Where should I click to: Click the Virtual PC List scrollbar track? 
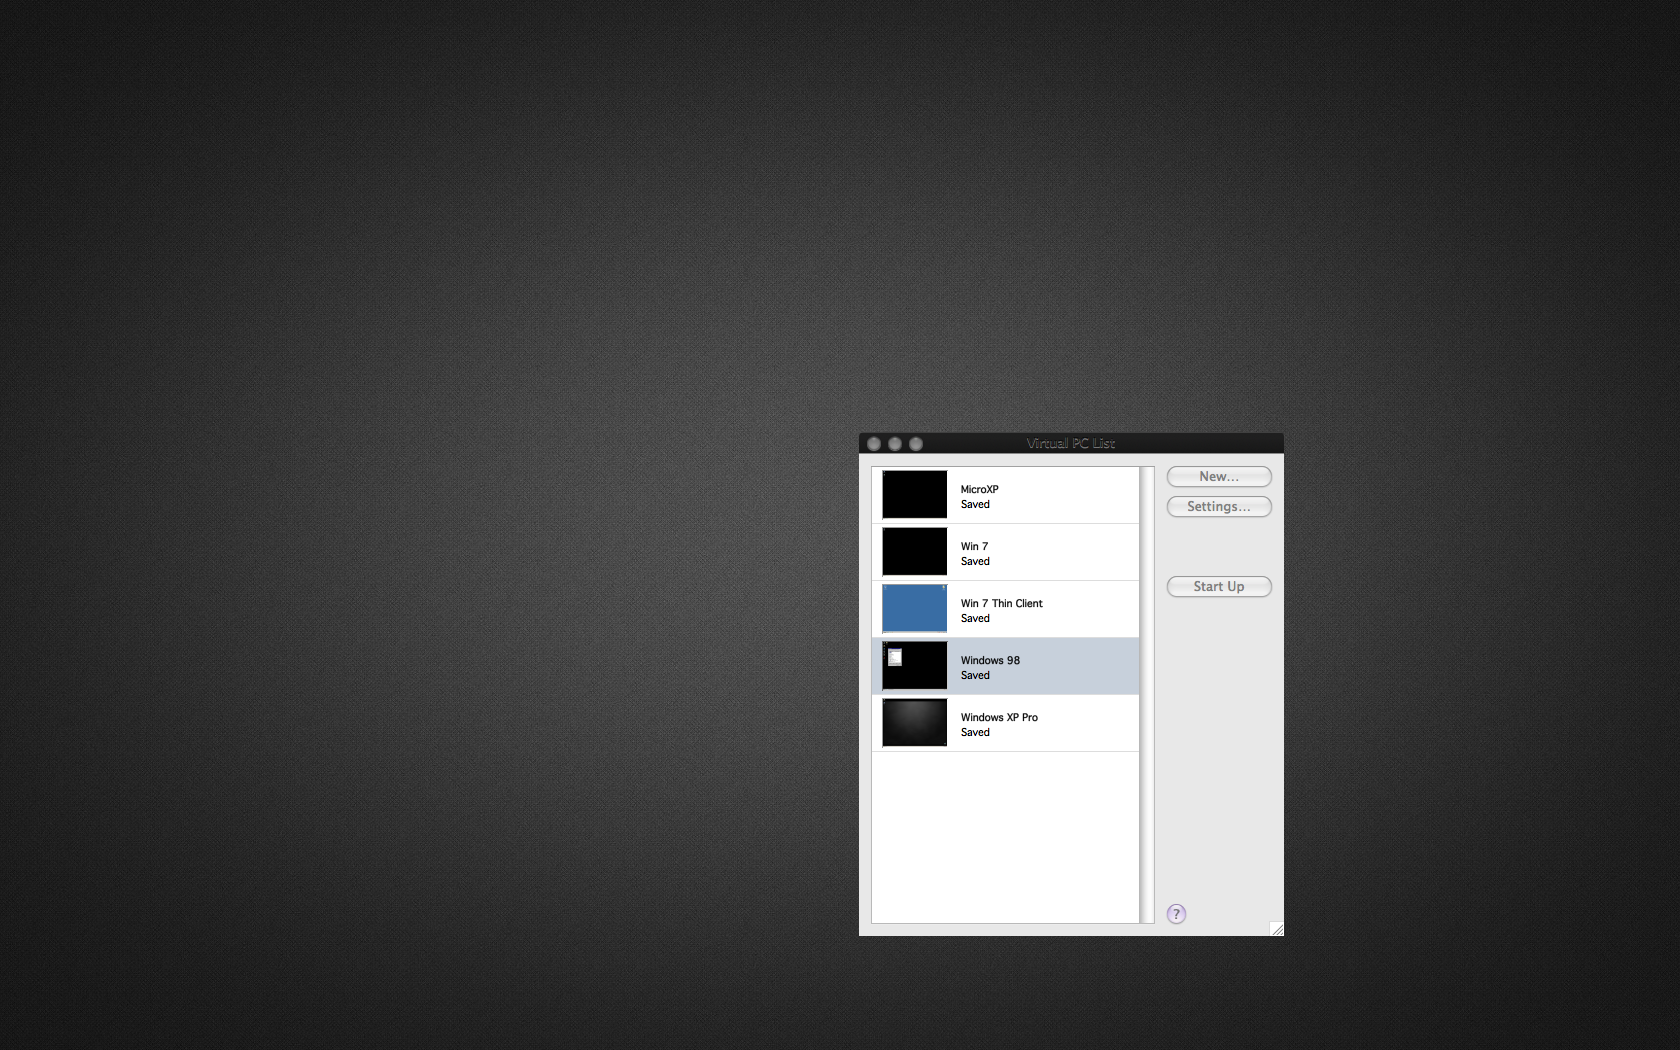(1147, 695)
